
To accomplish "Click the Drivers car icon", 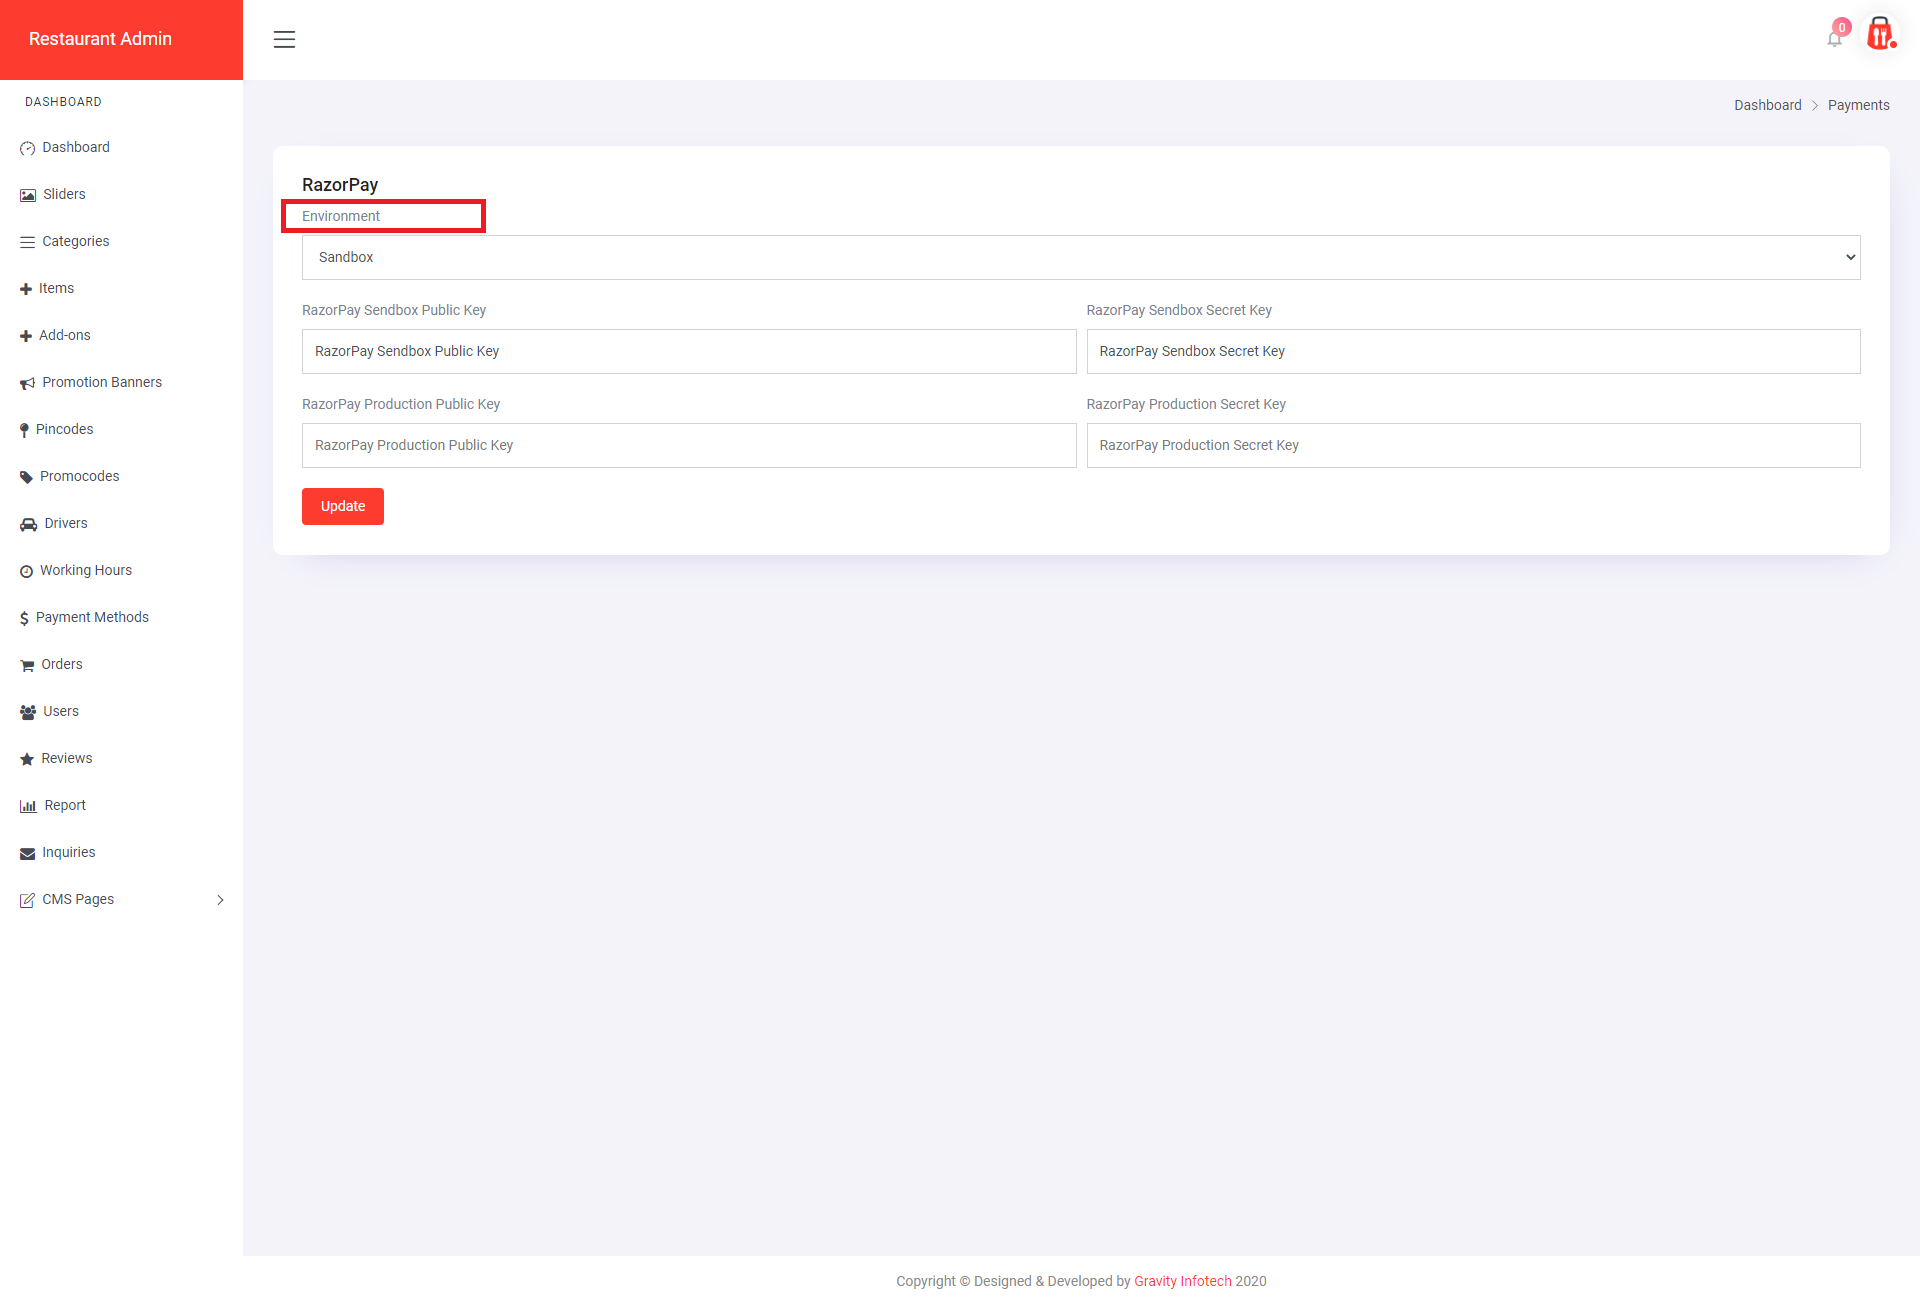I will (28, 524).
